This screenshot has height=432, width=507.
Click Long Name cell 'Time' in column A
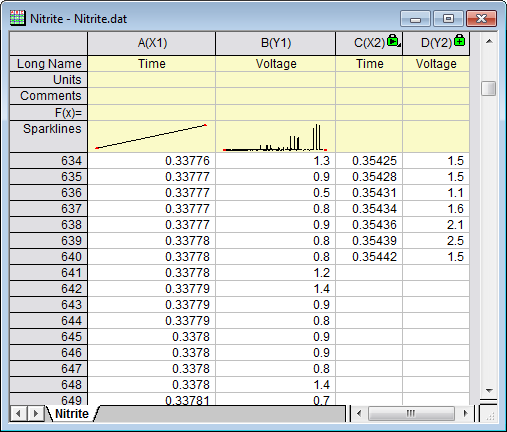[152, 64]
